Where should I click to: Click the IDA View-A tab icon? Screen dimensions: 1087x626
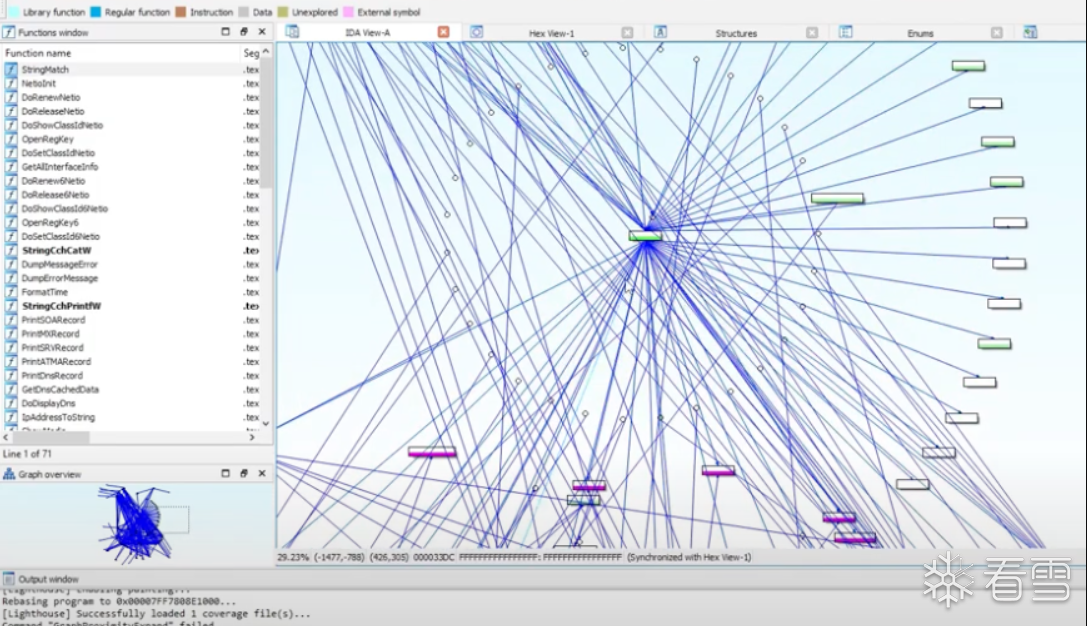click(293, 32)
